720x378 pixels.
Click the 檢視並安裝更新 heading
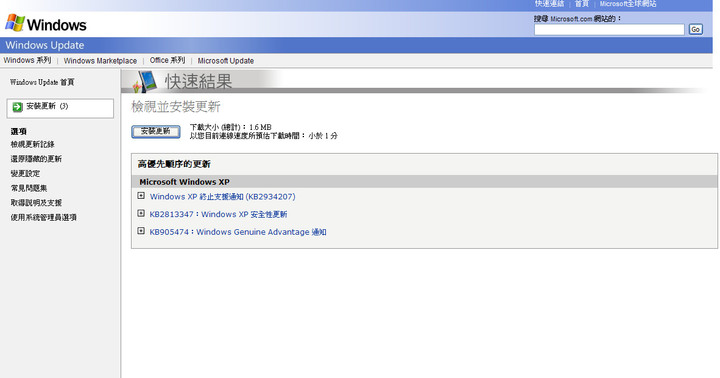176,107
